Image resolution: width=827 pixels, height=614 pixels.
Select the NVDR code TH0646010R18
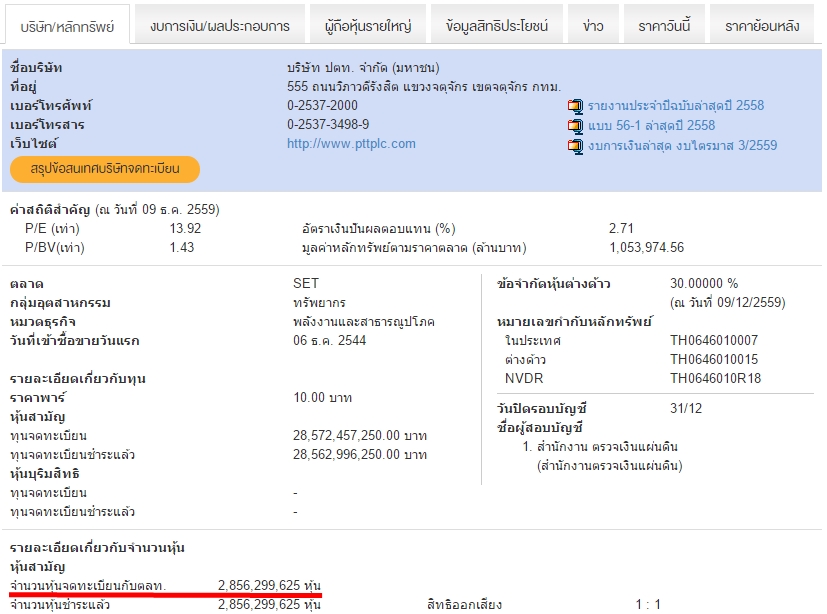coord(716,378)
